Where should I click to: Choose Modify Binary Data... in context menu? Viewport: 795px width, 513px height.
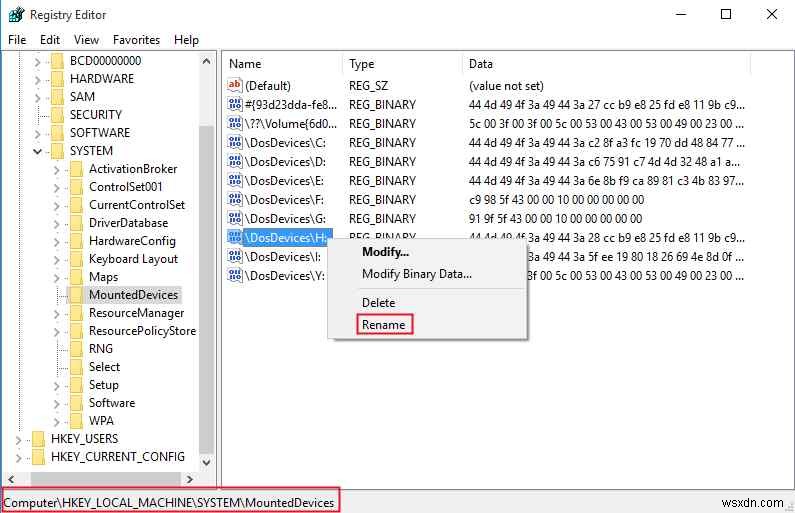click(x=417, y=274)
